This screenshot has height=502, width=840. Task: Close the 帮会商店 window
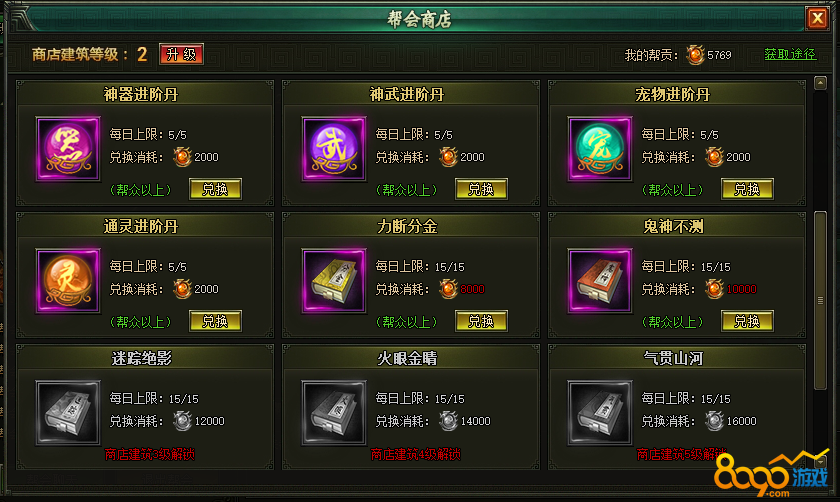[818, 19]
